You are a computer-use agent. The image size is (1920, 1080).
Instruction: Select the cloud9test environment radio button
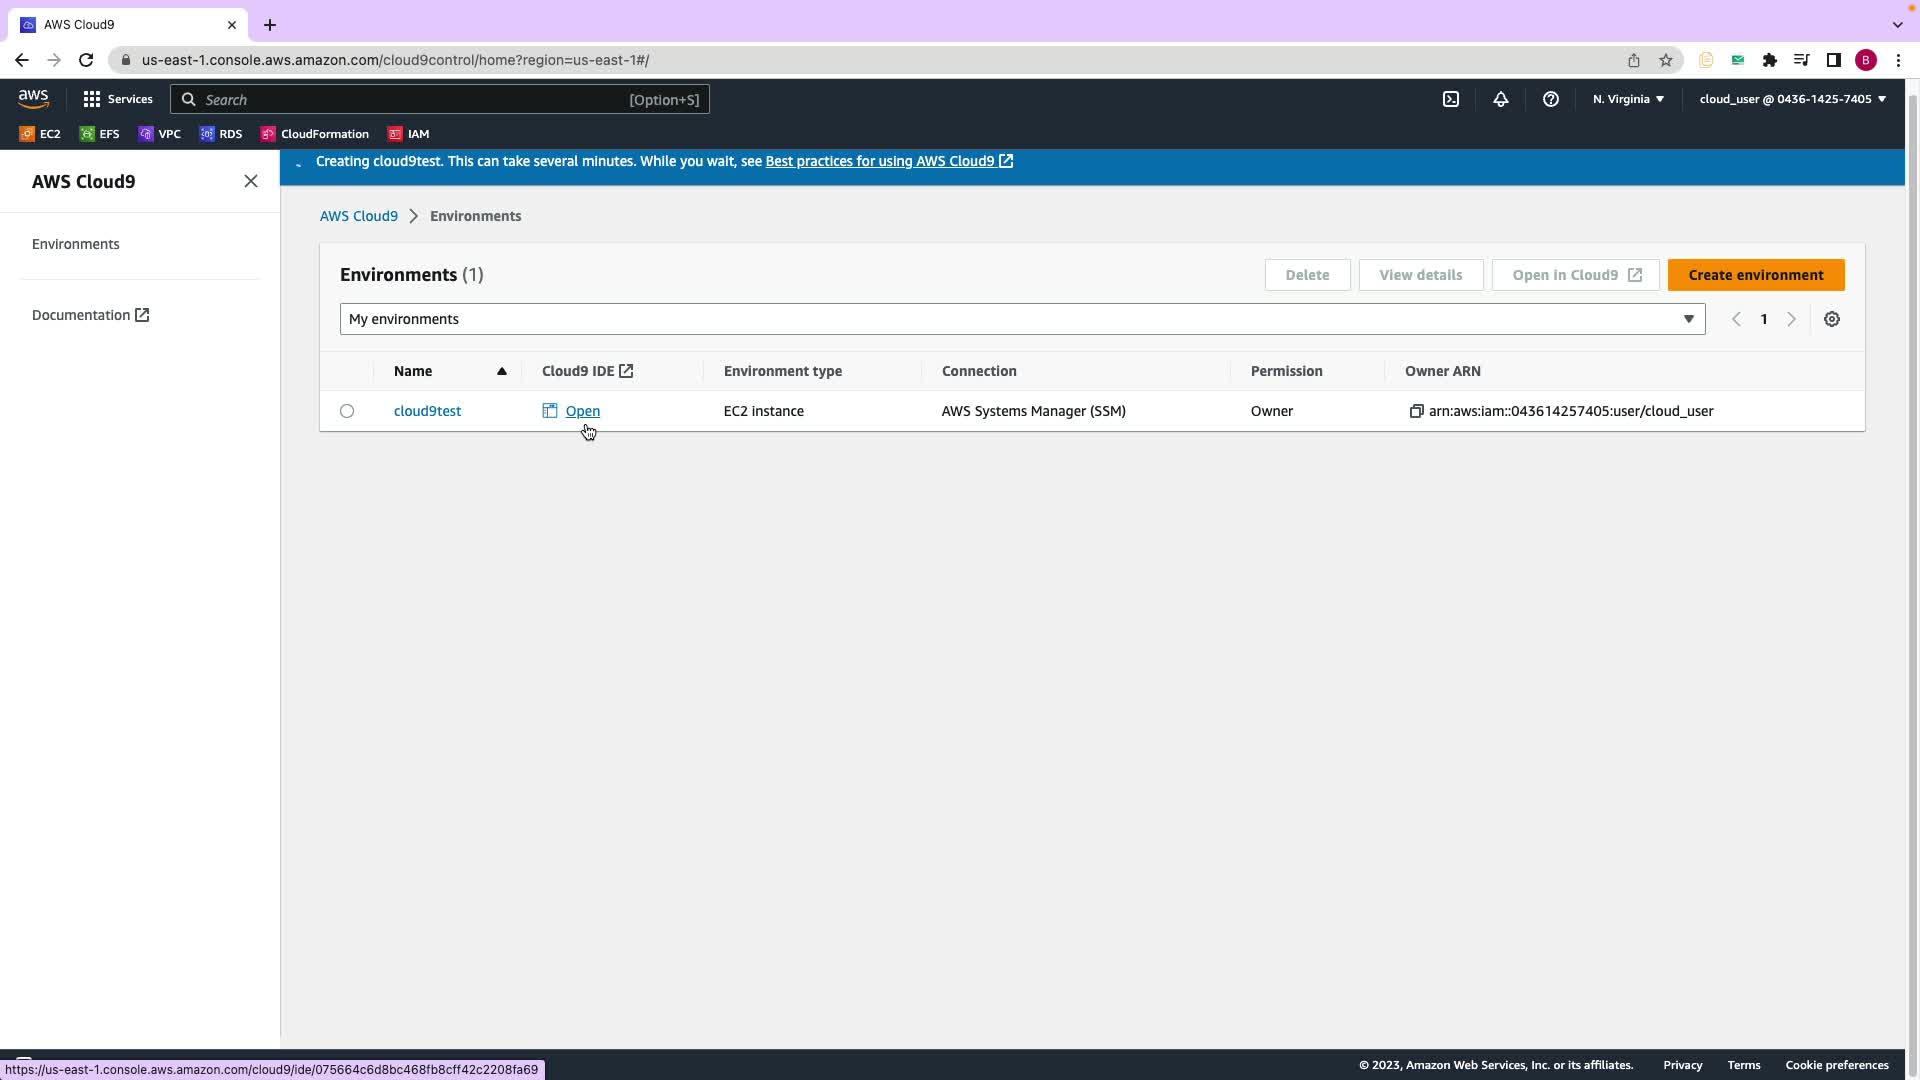click(x=347, y=411)
